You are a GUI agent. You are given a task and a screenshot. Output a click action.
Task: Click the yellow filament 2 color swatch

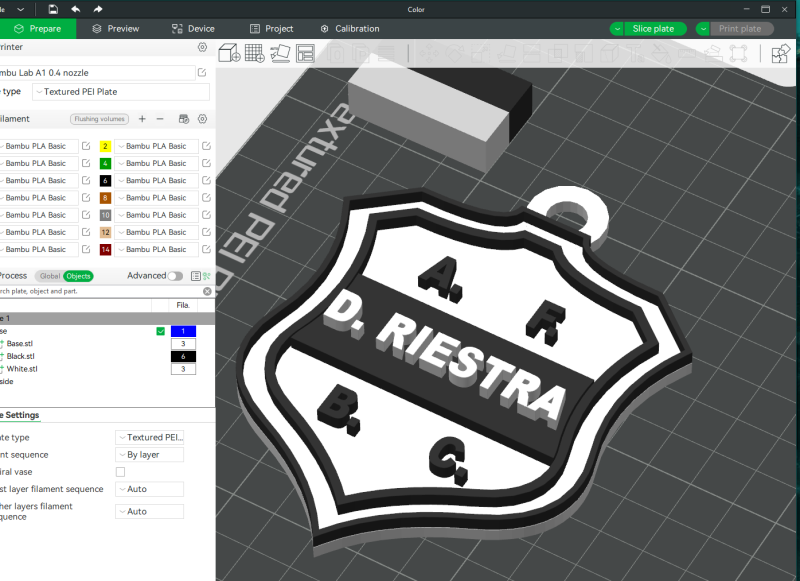[105, 146]
